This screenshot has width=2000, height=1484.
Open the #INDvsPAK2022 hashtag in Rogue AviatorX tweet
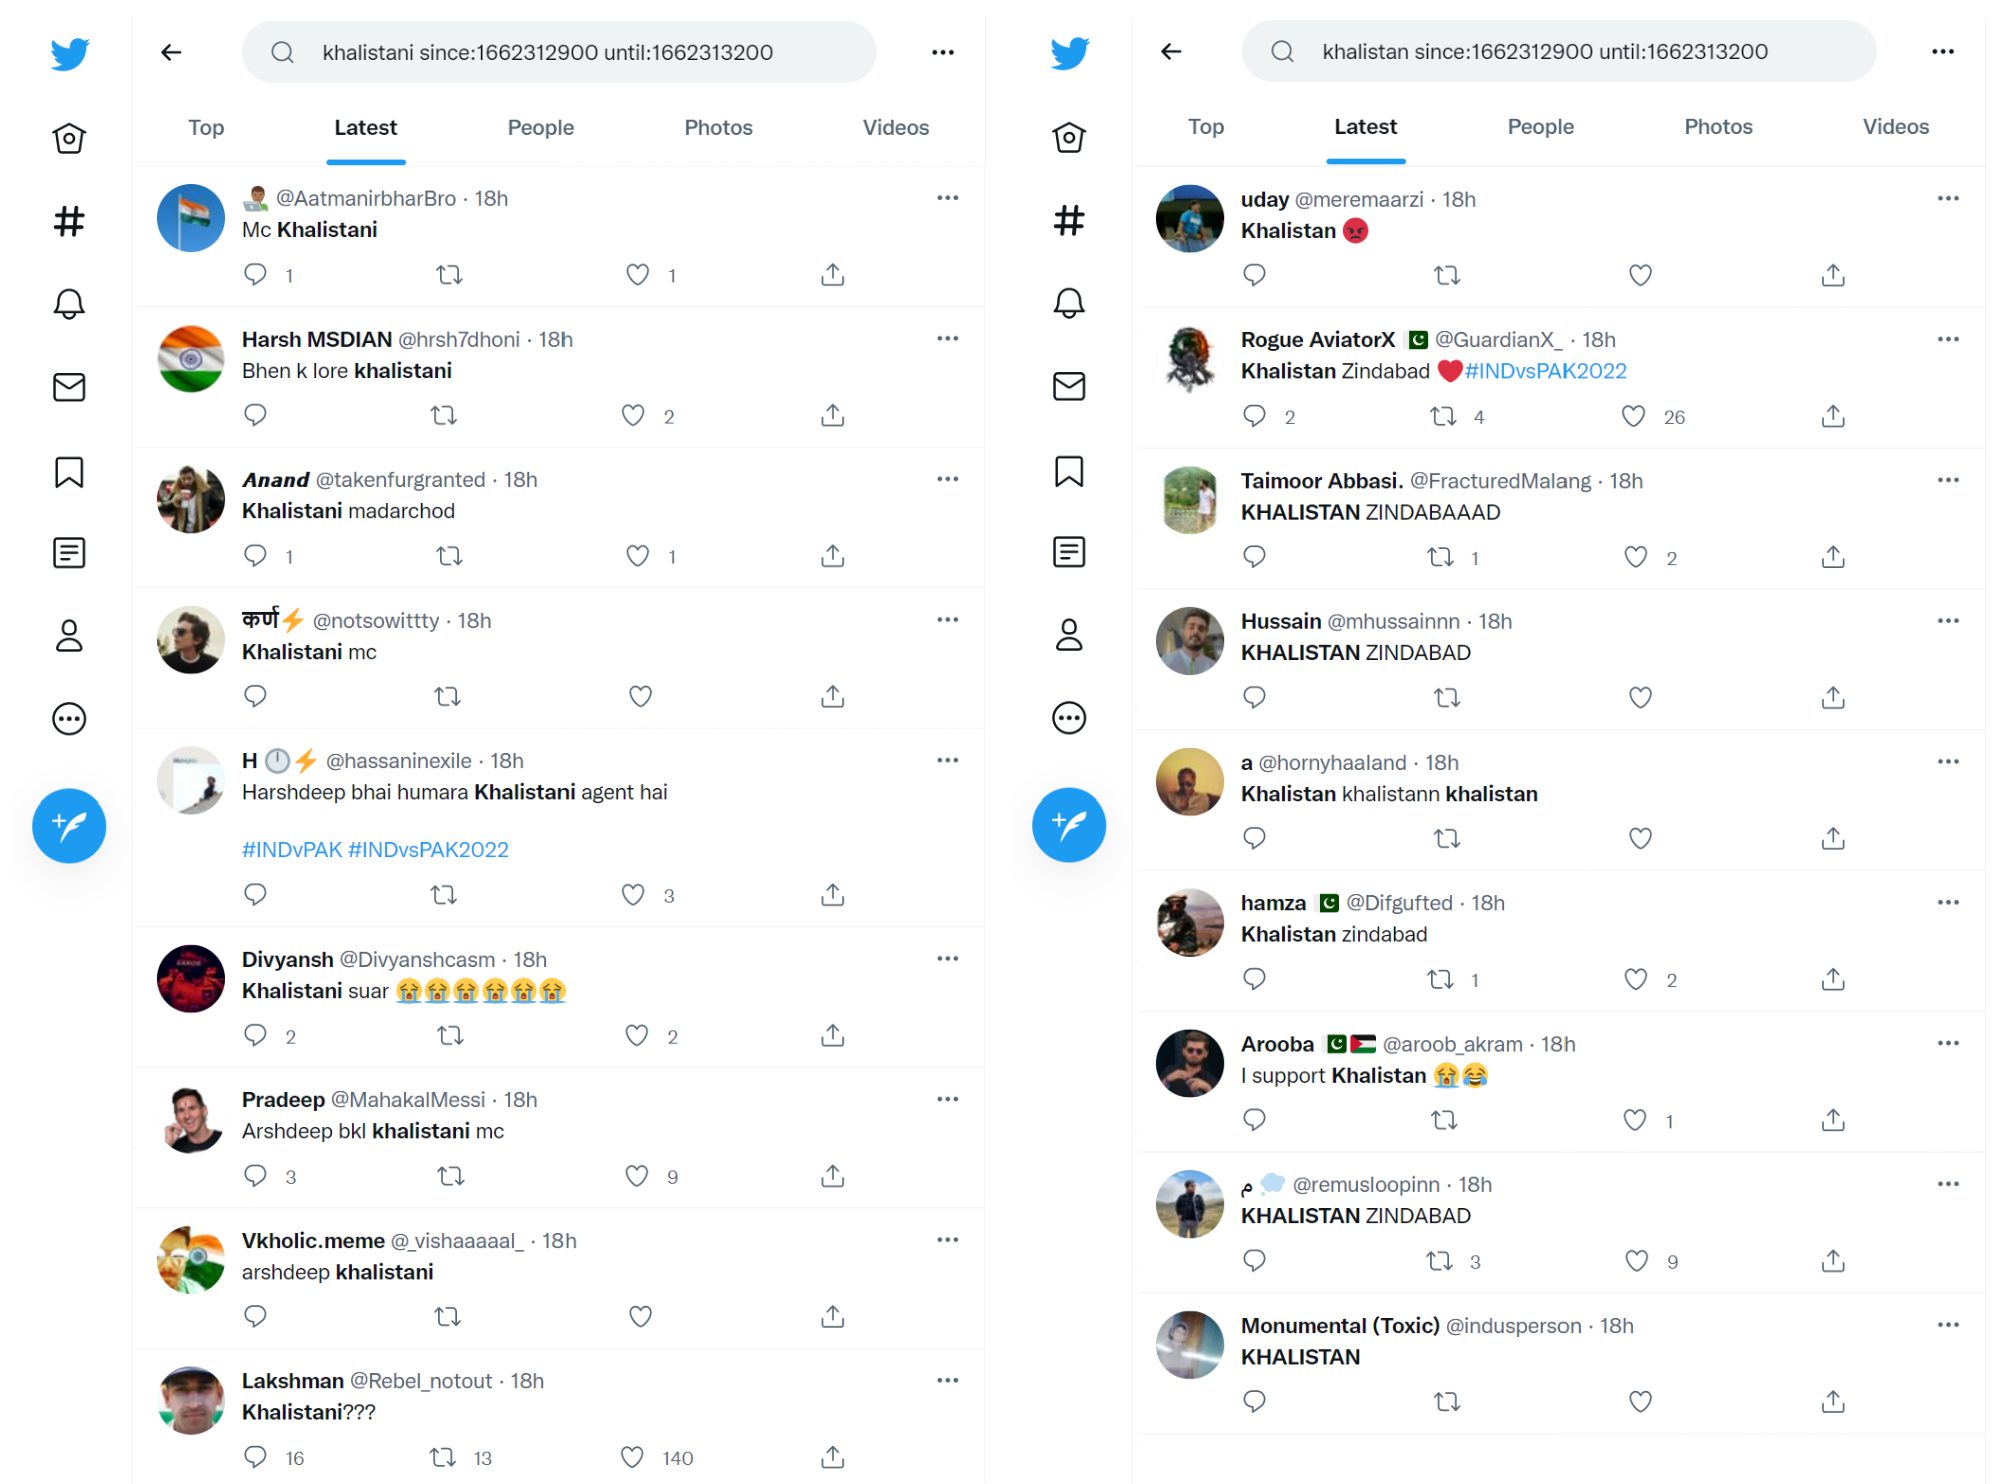(1546, 371)
